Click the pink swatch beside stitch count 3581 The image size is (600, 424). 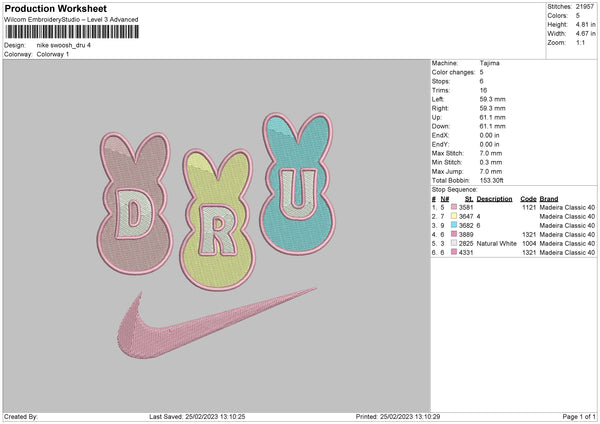(454, 207)
